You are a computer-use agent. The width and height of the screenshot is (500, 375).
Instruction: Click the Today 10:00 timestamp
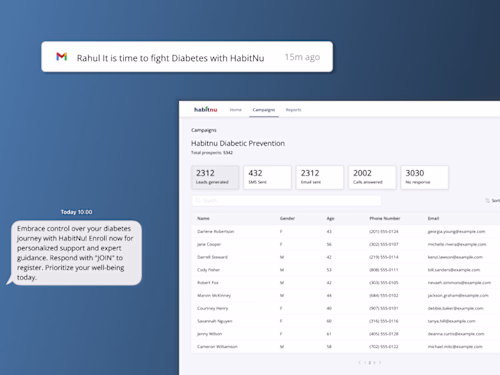[76, 212]
